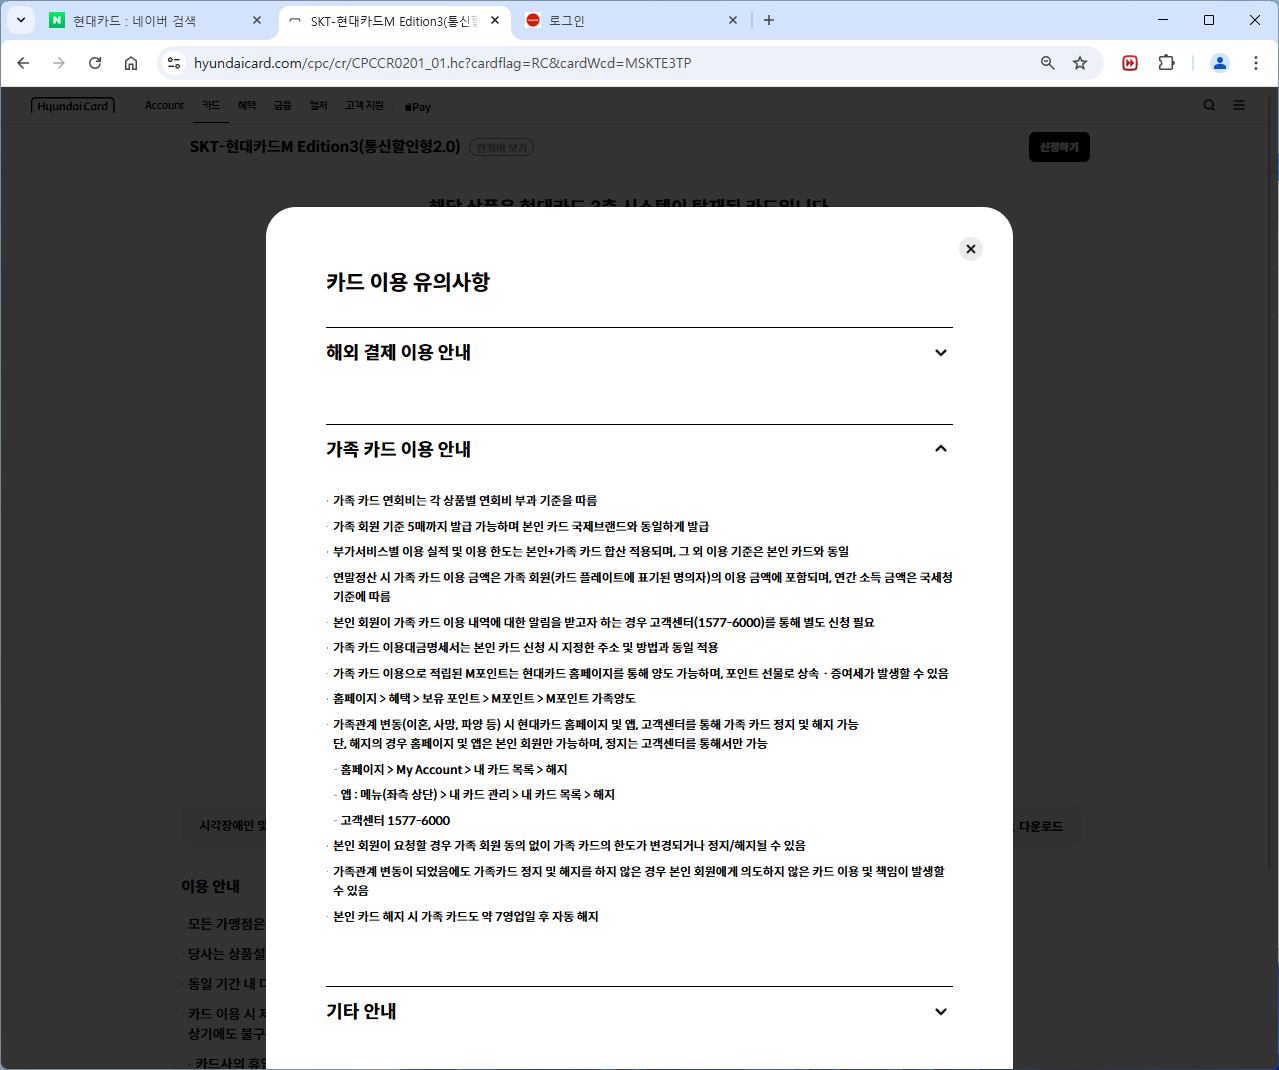Open the Account menu item

click(x=164, y=105)
